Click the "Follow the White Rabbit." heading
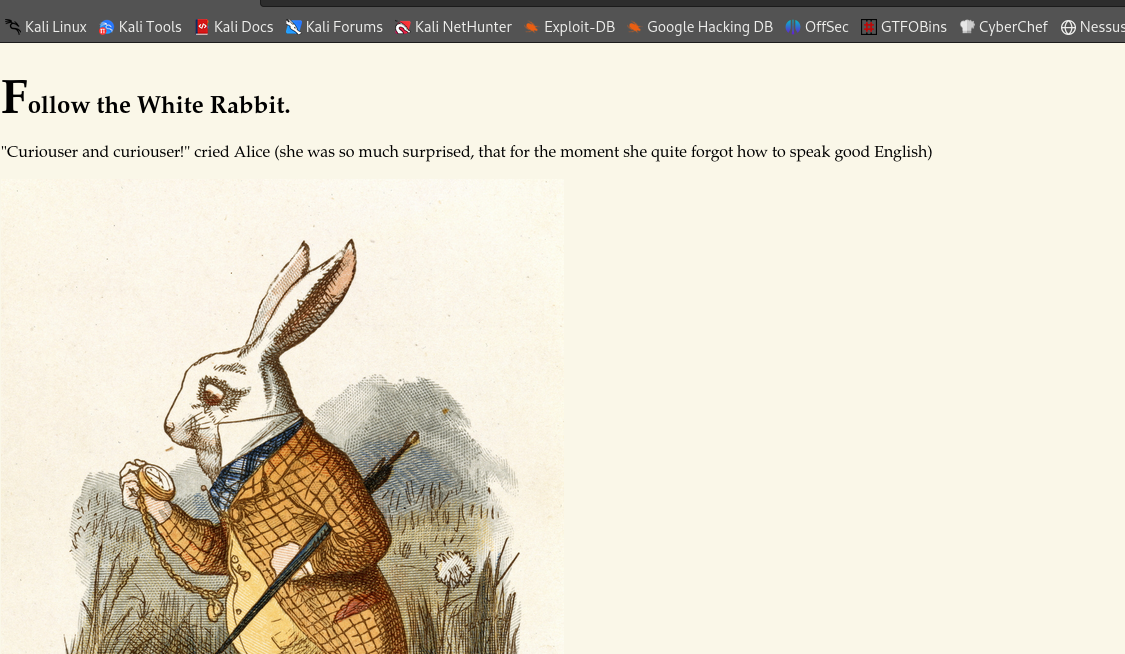Screen dimensions: 1125x654 click(x=146, y=98)
